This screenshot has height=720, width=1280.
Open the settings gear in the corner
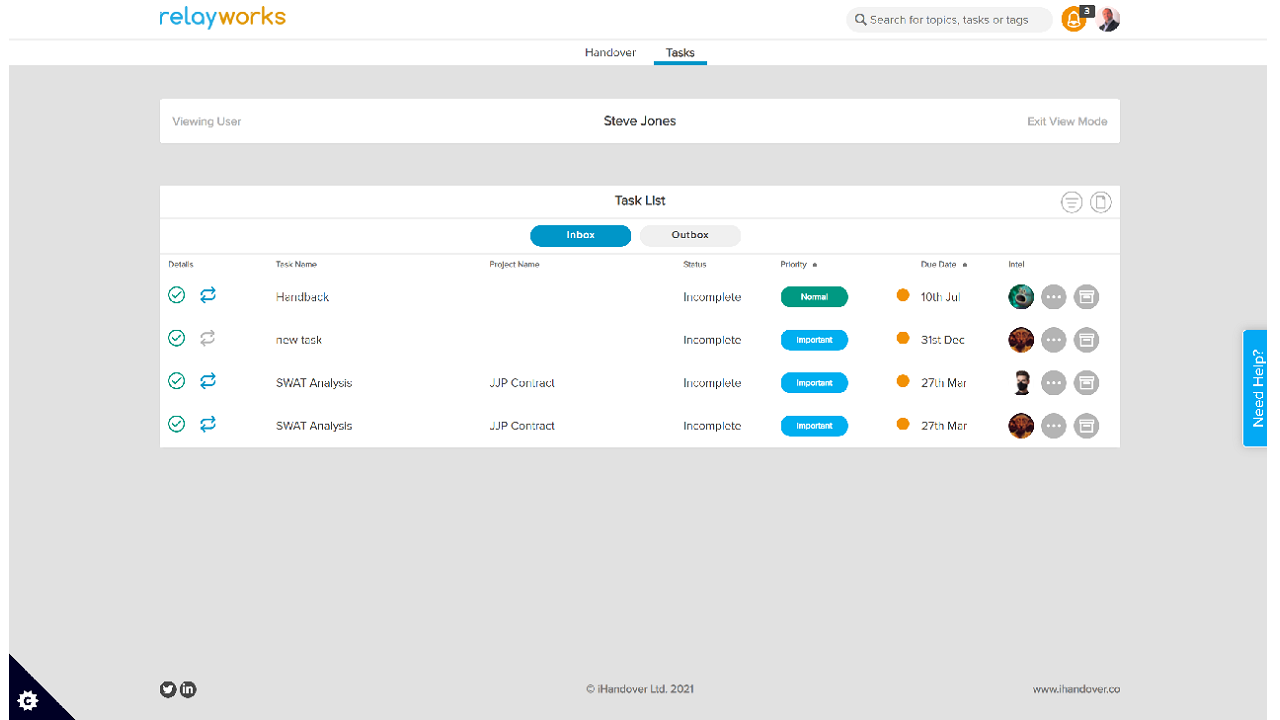28,700
